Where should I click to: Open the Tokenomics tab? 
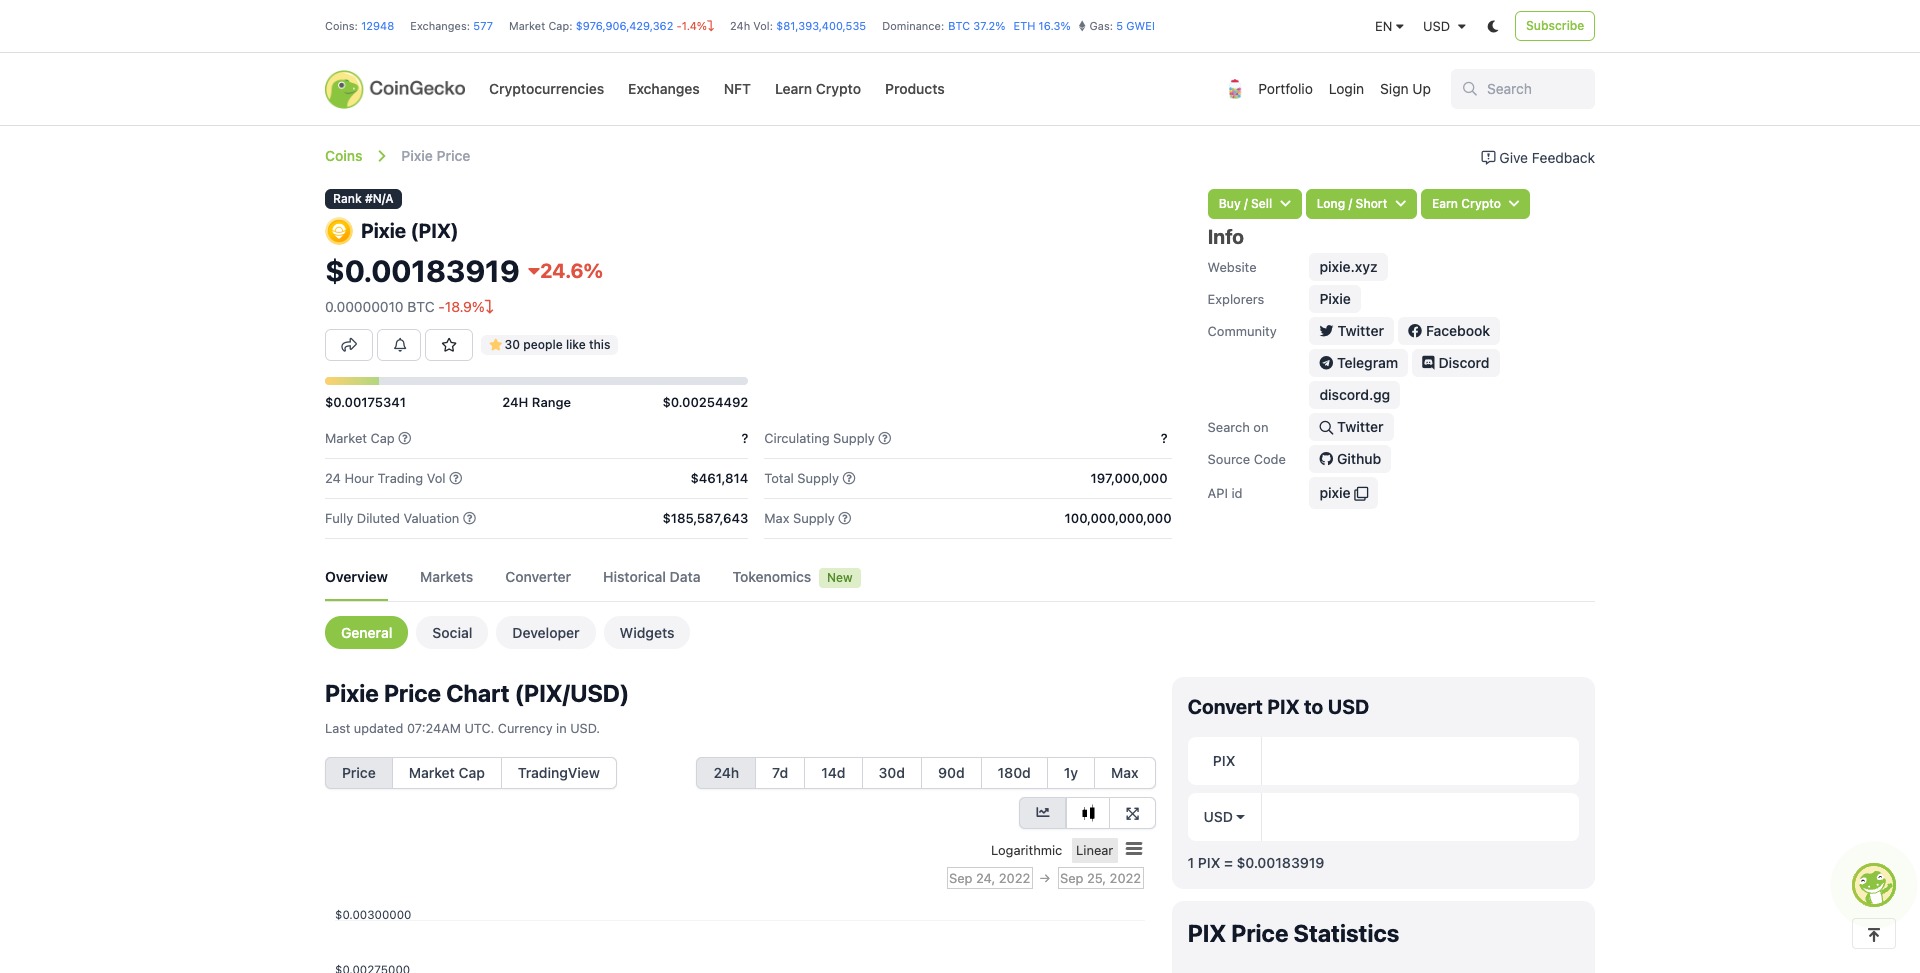(771, 577)
